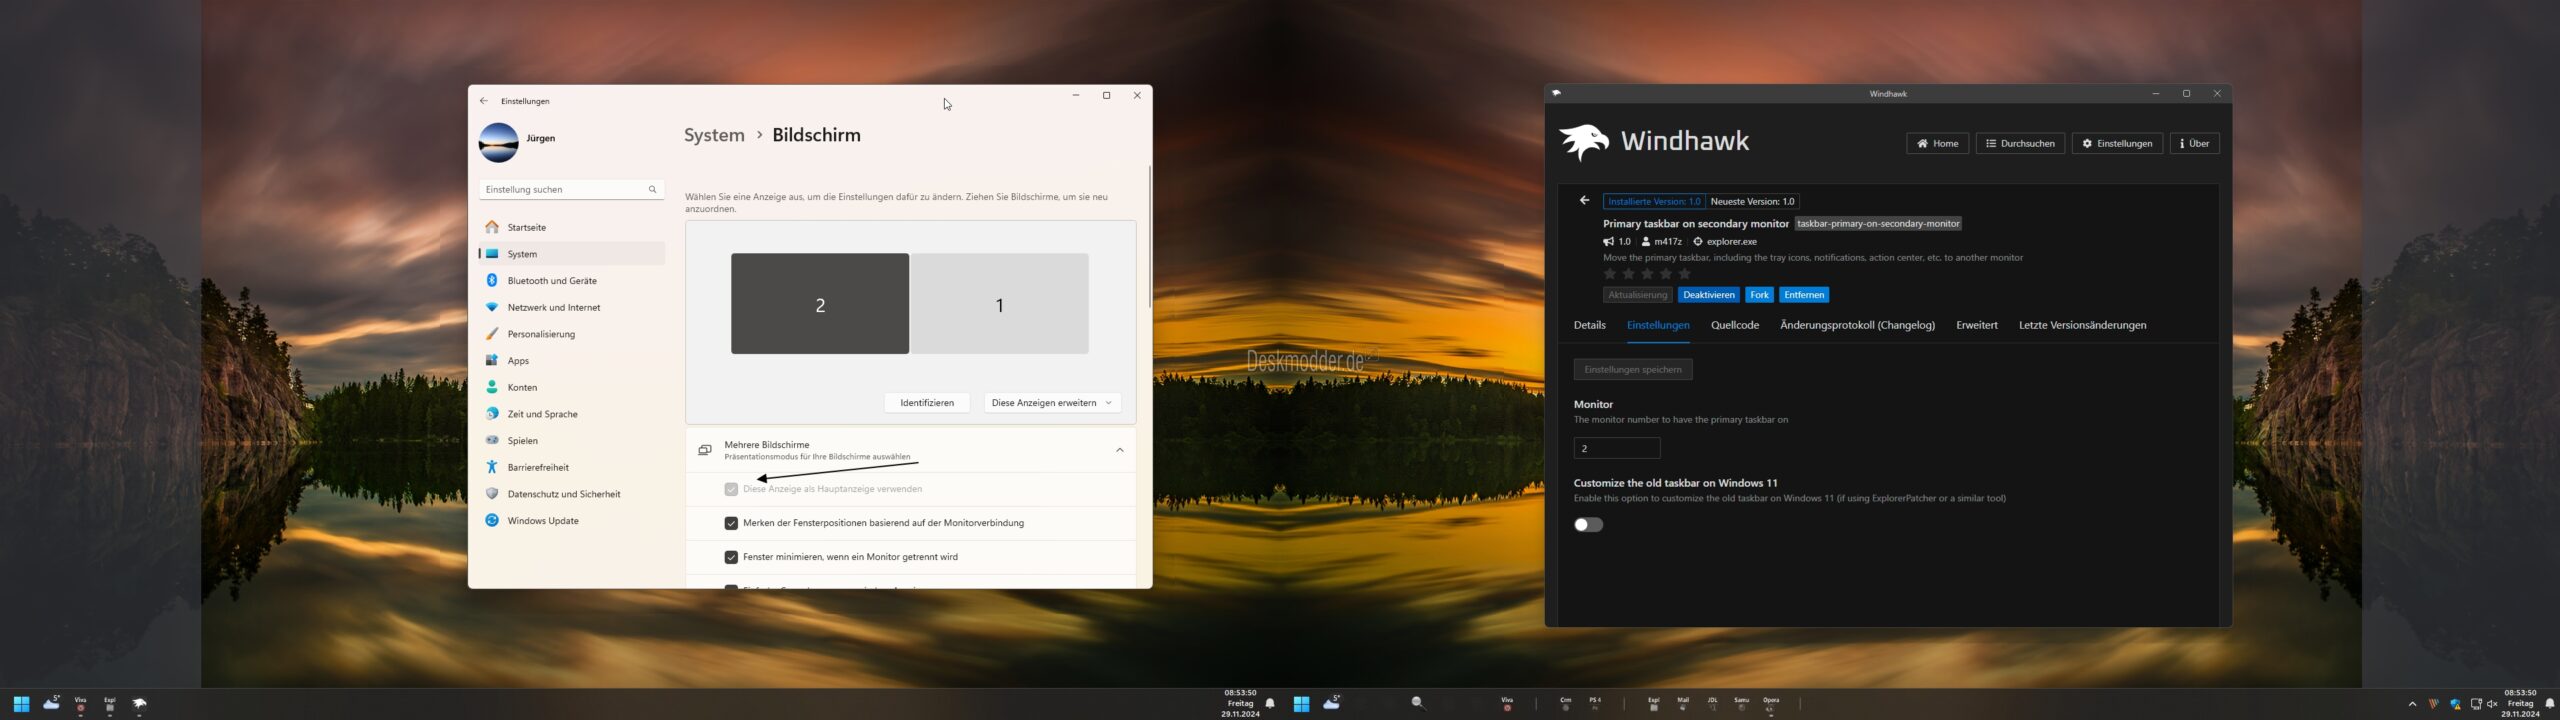The height and width of the screenshot is (720, 2560).
Task: Click the Settings window vertical scrollbar
Action: (1150, 236)
